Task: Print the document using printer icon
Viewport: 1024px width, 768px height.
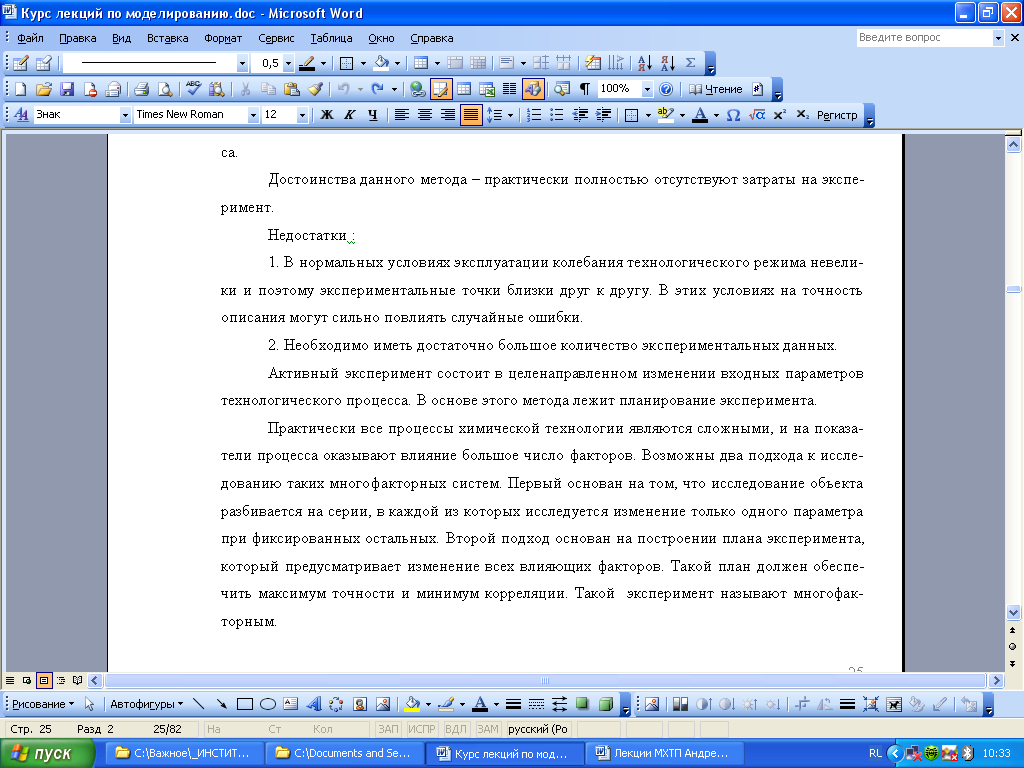Action: [142, 89]
